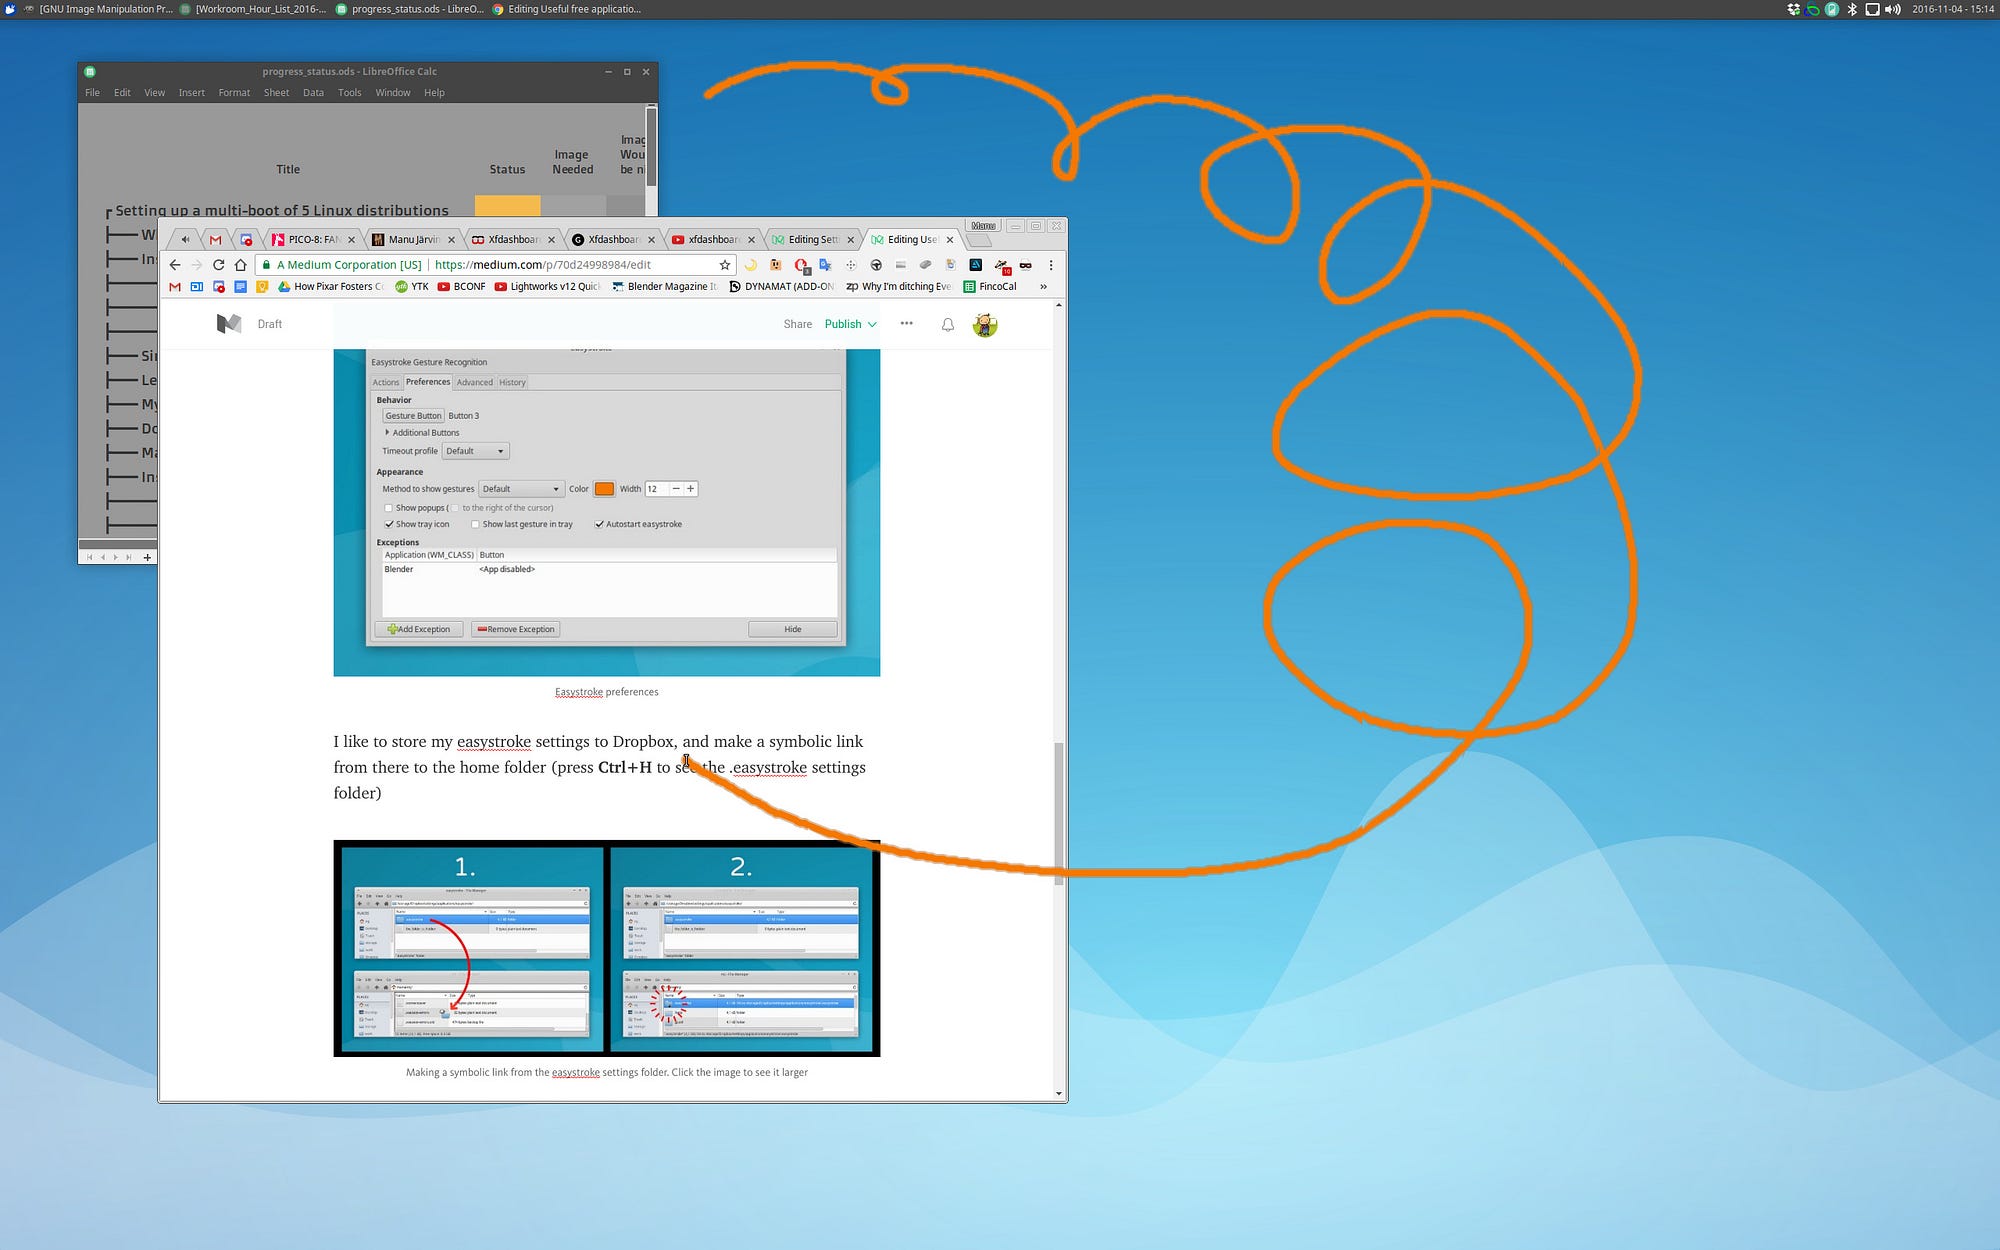Viewport: 2000px width, 1250px height.
Task: Click the clock showing 2016-11-04 15:14
Action: (1953, 9)
